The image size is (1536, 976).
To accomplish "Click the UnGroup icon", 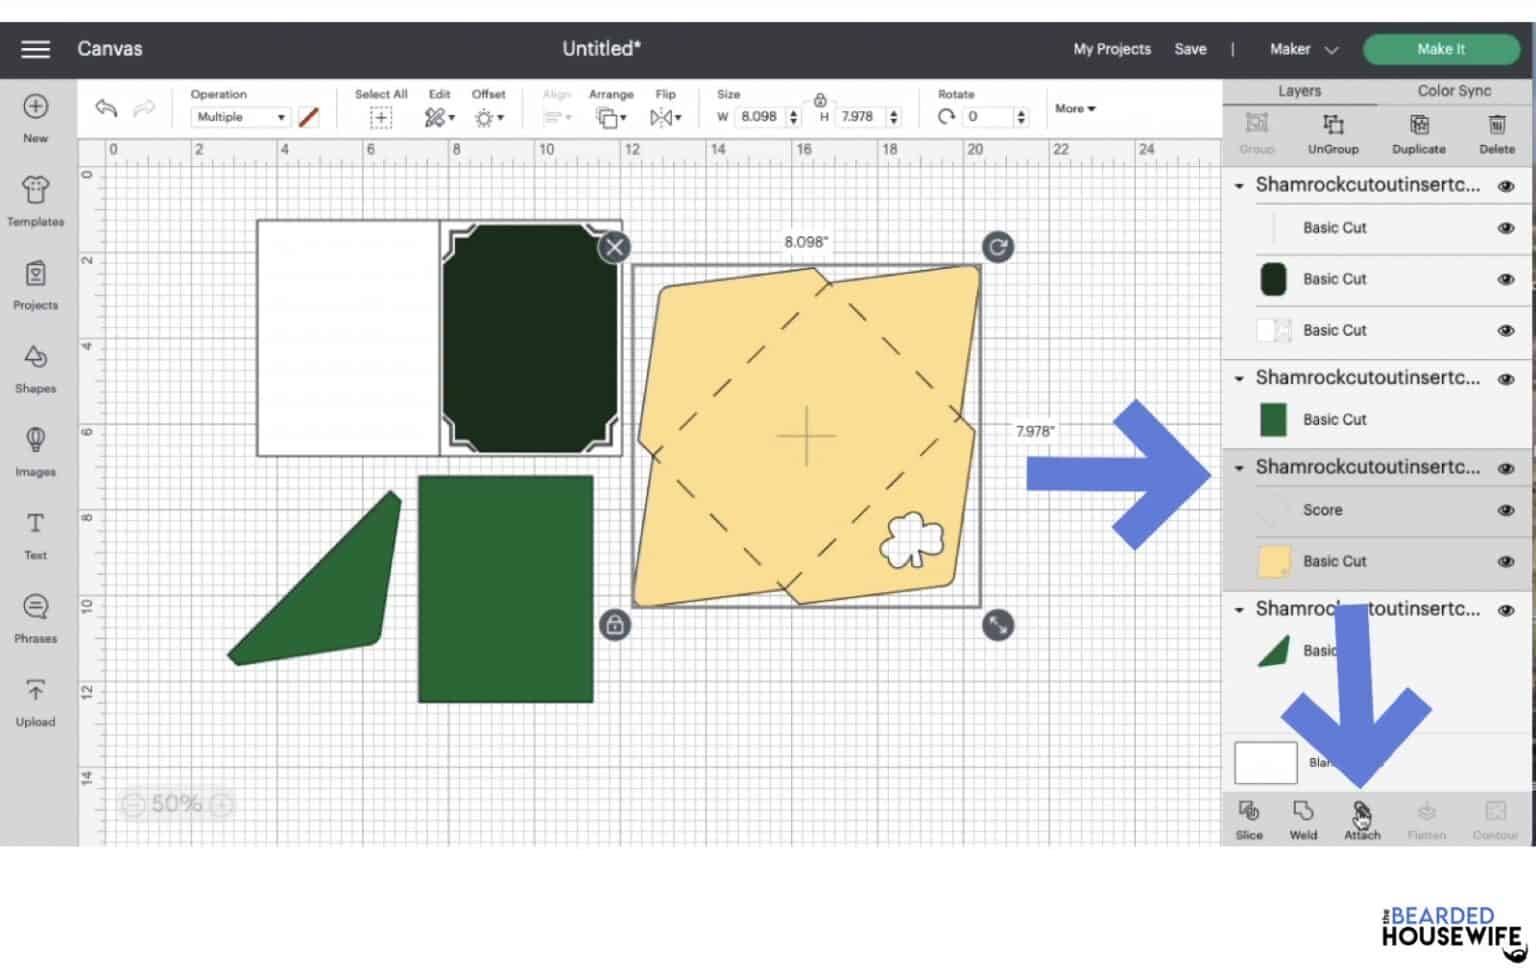I will pos(1333,133).
